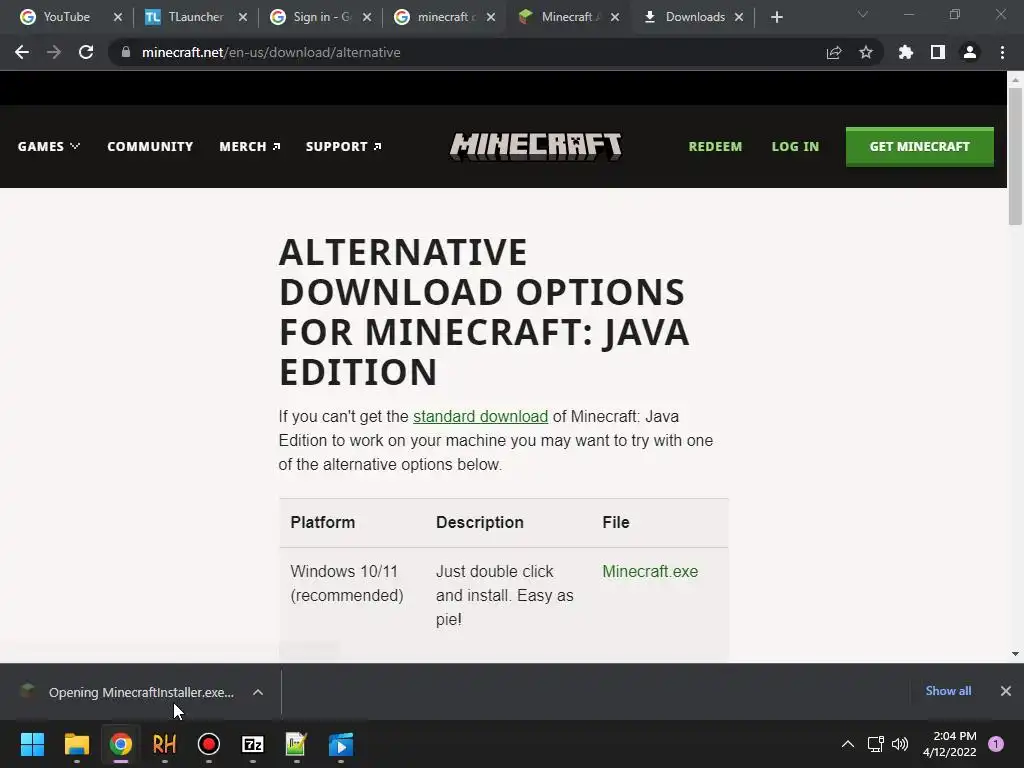Open the Chrome extensions puzzle icon
The height and width of the screenshot is (768, 1024).
click(906, 52)
